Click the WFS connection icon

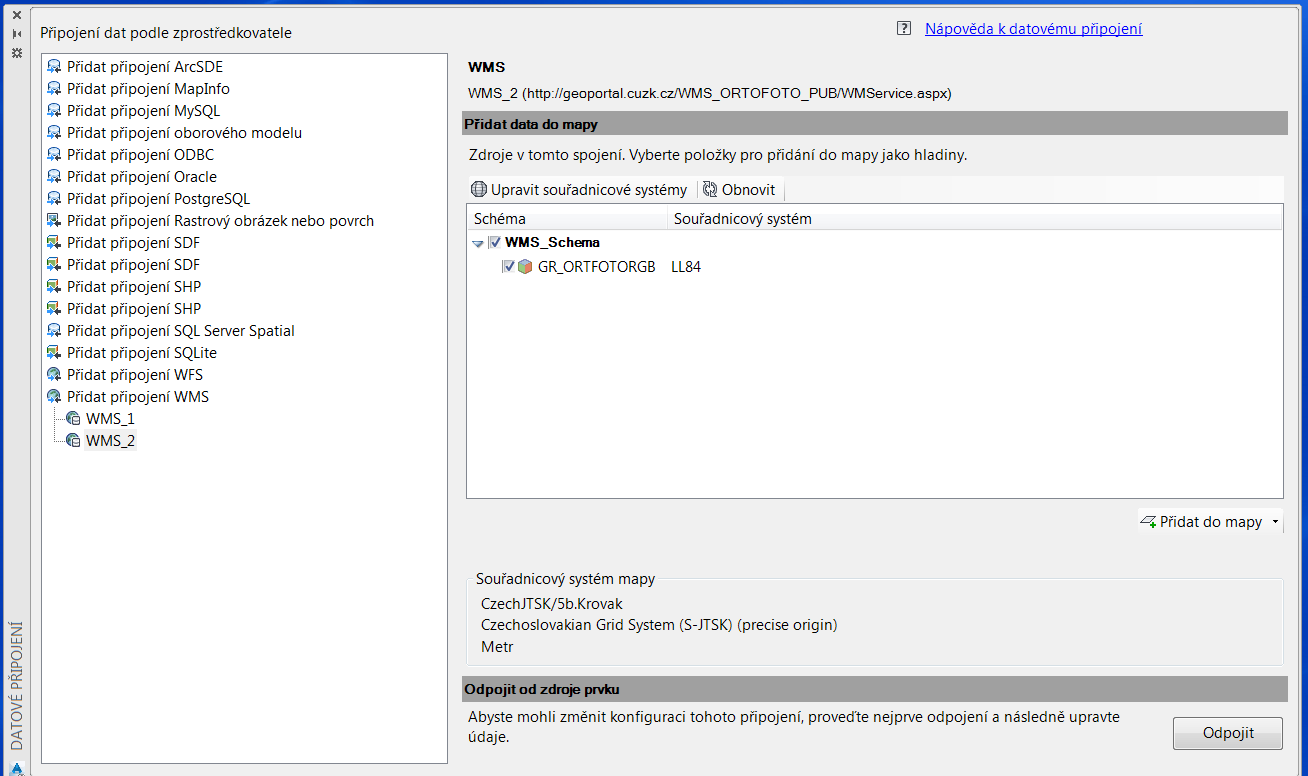pos(54,375)
